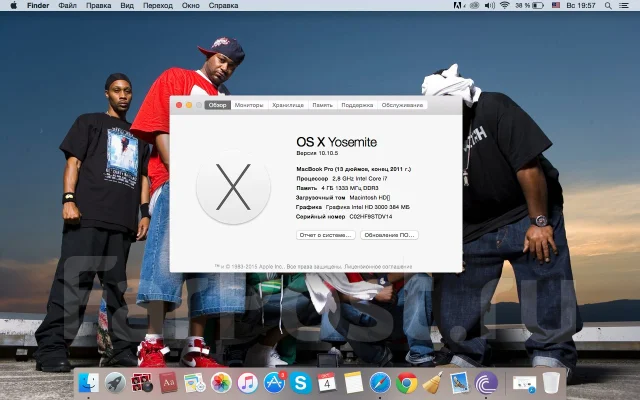Open the Файл menu
Image resolution: width=640 pixels, height=400 pixels.
coord(67,5)
